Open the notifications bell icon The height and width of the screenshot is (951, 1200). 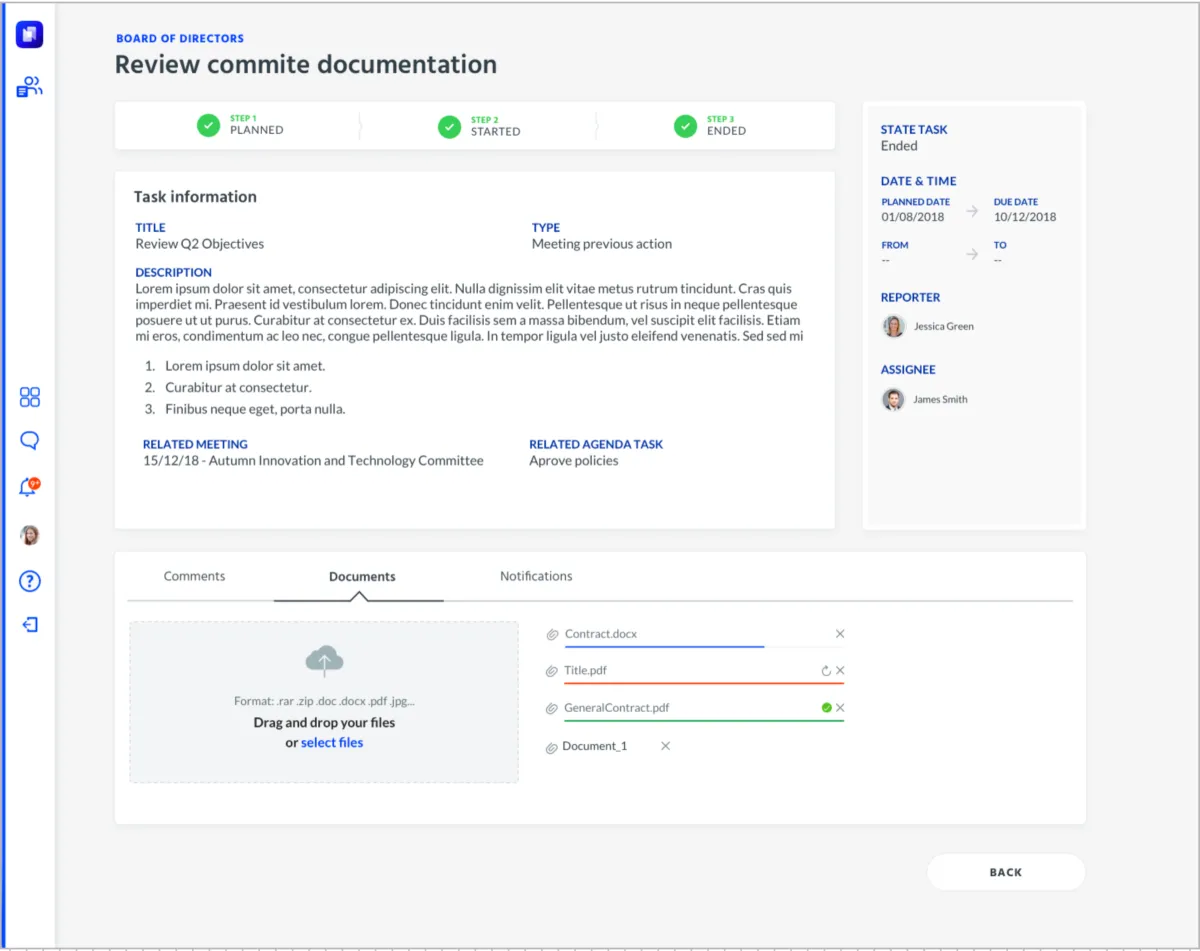click(x=29, y=488)
